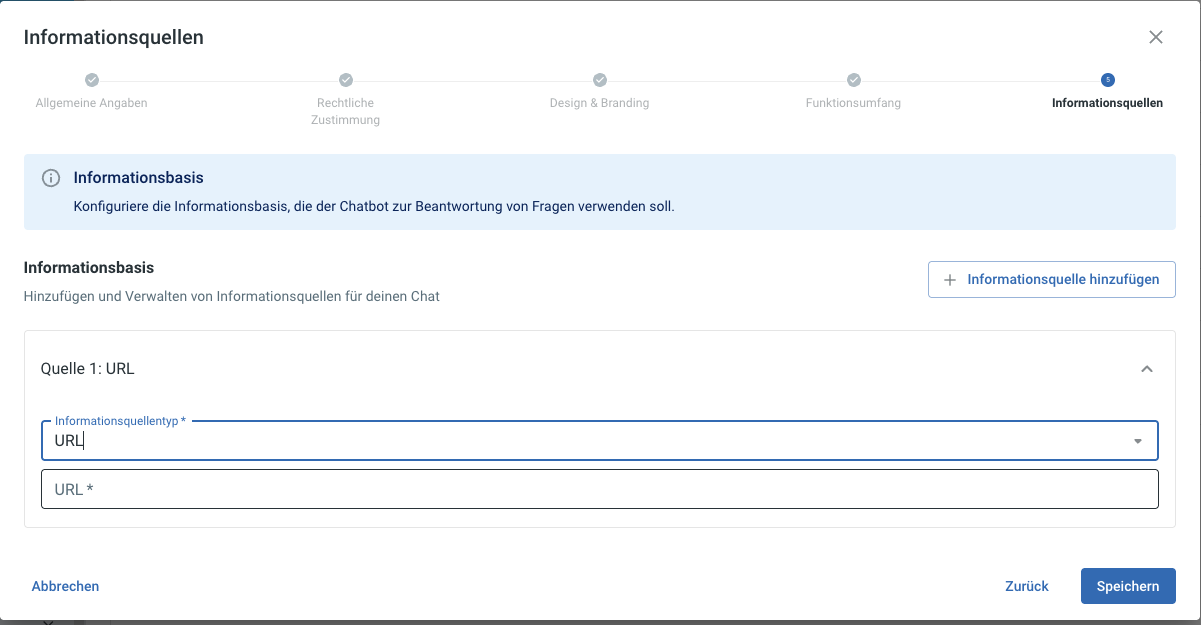Click the Quelle 1: URL header text
The height and width of the screenshot is (625, 1201).
point(87,369)
